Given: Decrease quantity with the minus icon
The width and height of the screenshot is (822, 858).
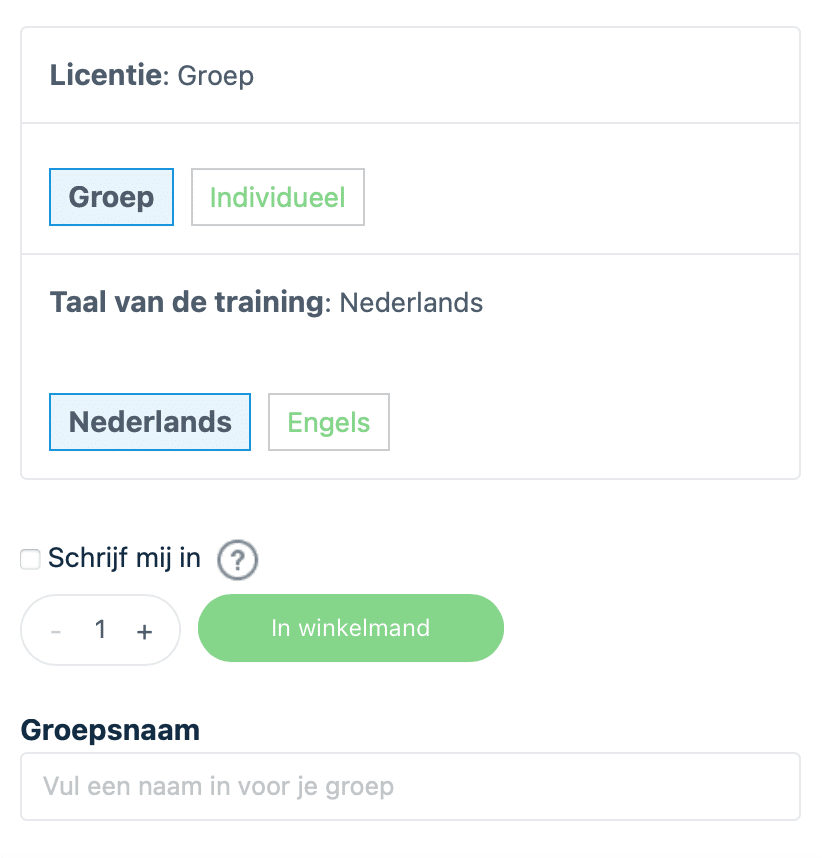Looking at the screenshot, I should (x=56, y=631).
